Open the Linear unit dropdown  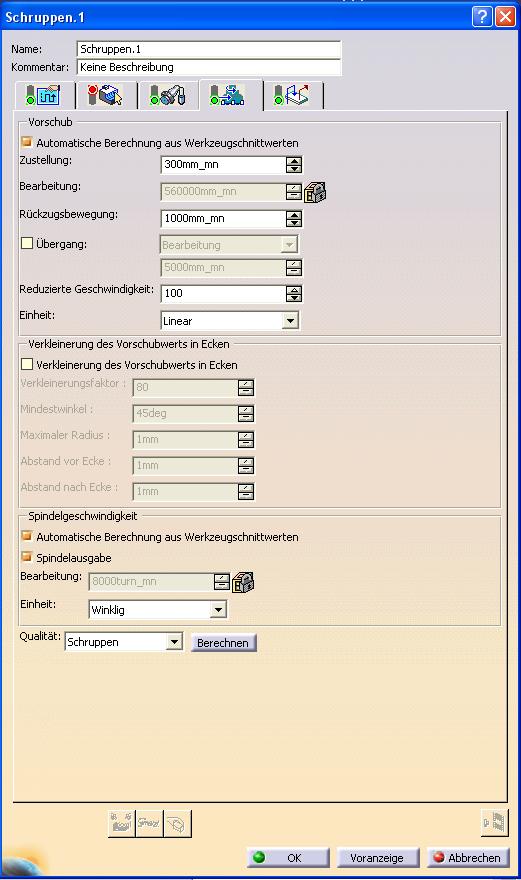point(290,321)
